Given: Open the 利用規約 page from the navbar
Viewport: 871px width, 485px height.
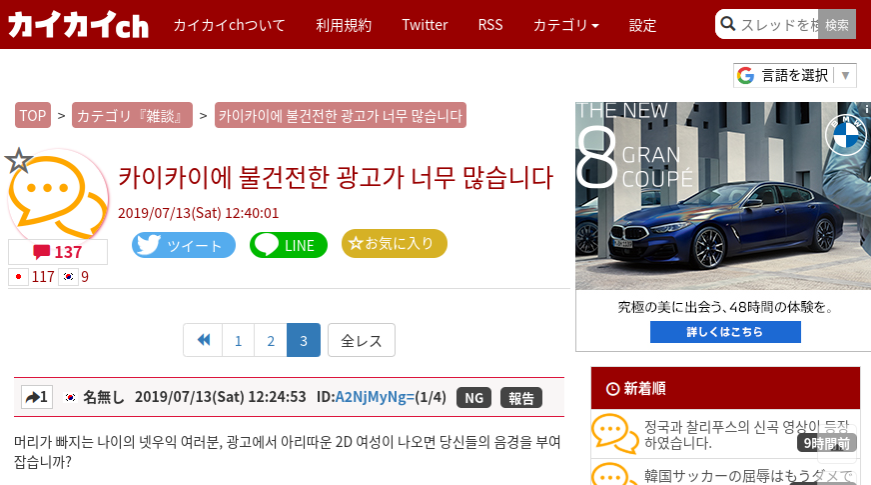Looking at the screenshot, I should point(343,25).
